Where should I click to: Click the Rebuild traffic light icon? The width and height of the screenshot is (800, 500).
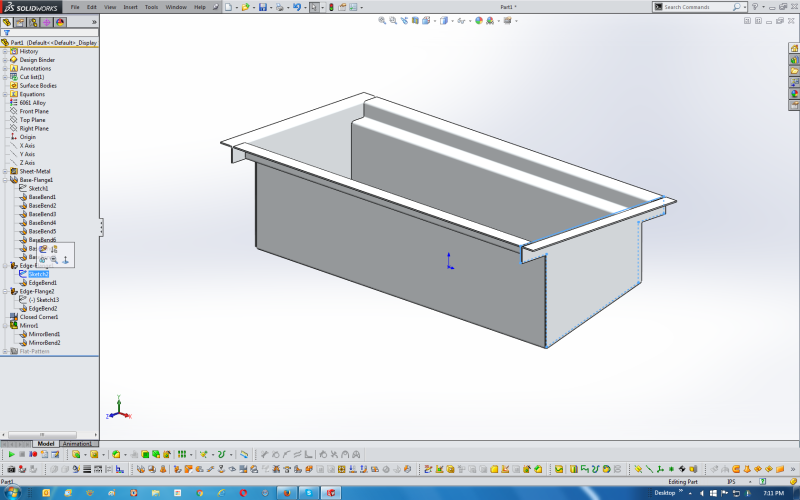331,7
